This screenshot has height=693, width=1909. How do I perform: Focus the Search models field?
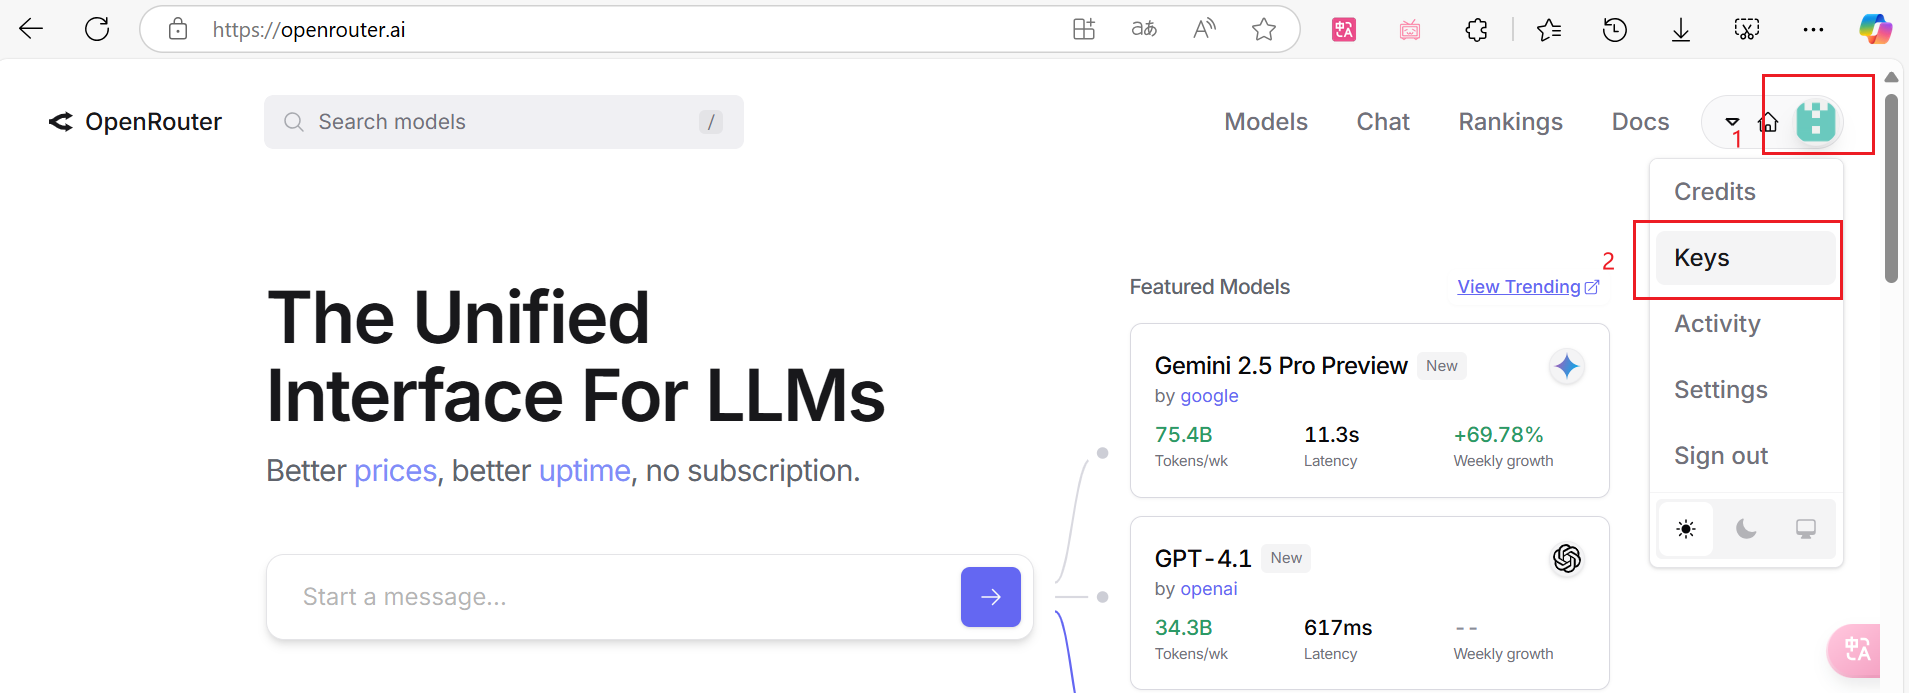pos(504,122)
